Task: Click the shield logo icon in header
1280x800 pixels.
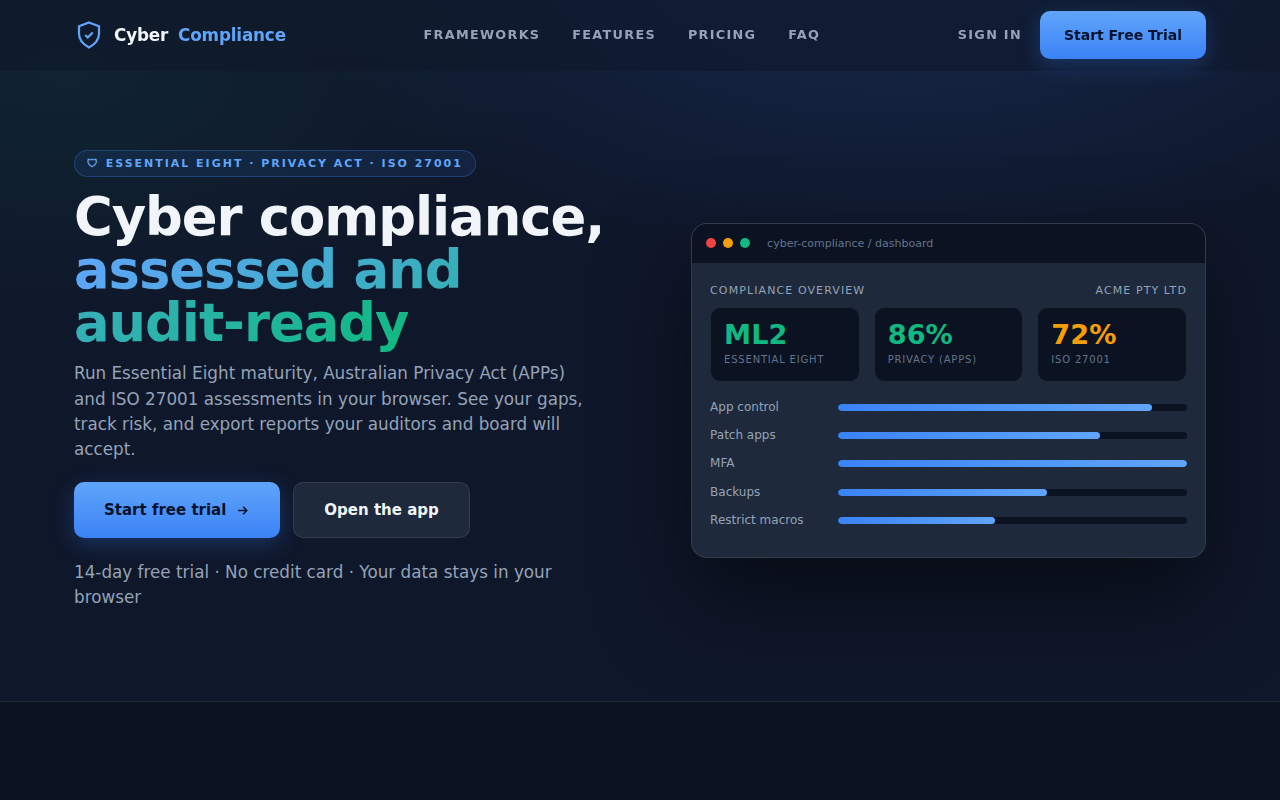Action: 89,35
